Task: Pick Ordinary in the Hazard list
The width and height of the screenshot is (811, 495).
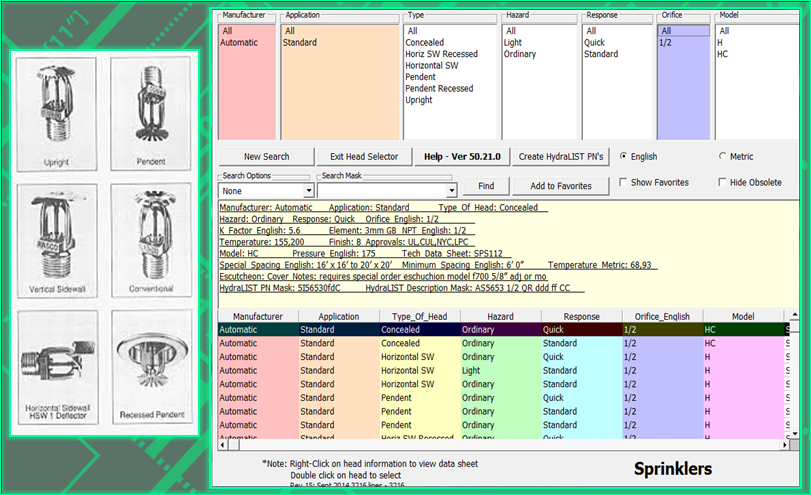Action: (x=520, y=54)
